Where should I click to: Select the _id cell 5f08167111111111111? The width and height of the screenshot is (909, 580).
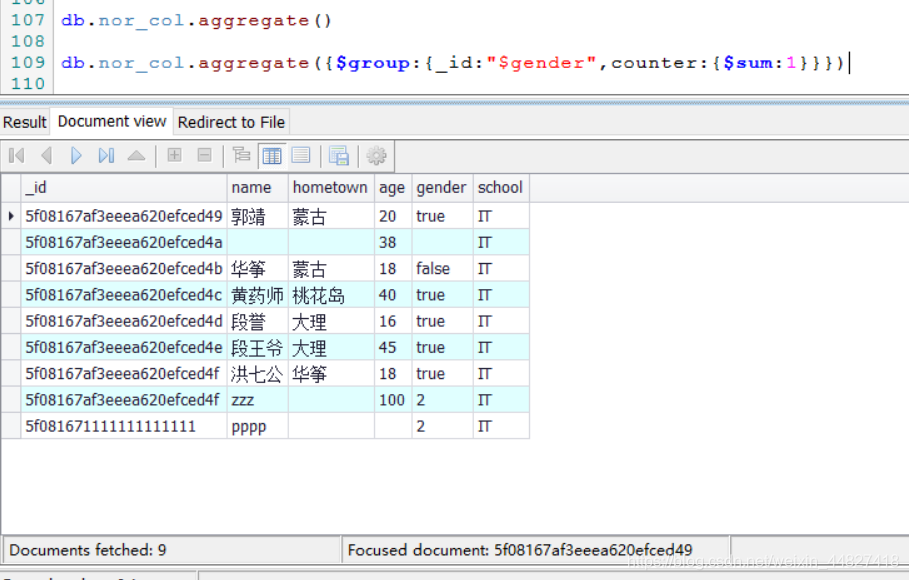124,426
